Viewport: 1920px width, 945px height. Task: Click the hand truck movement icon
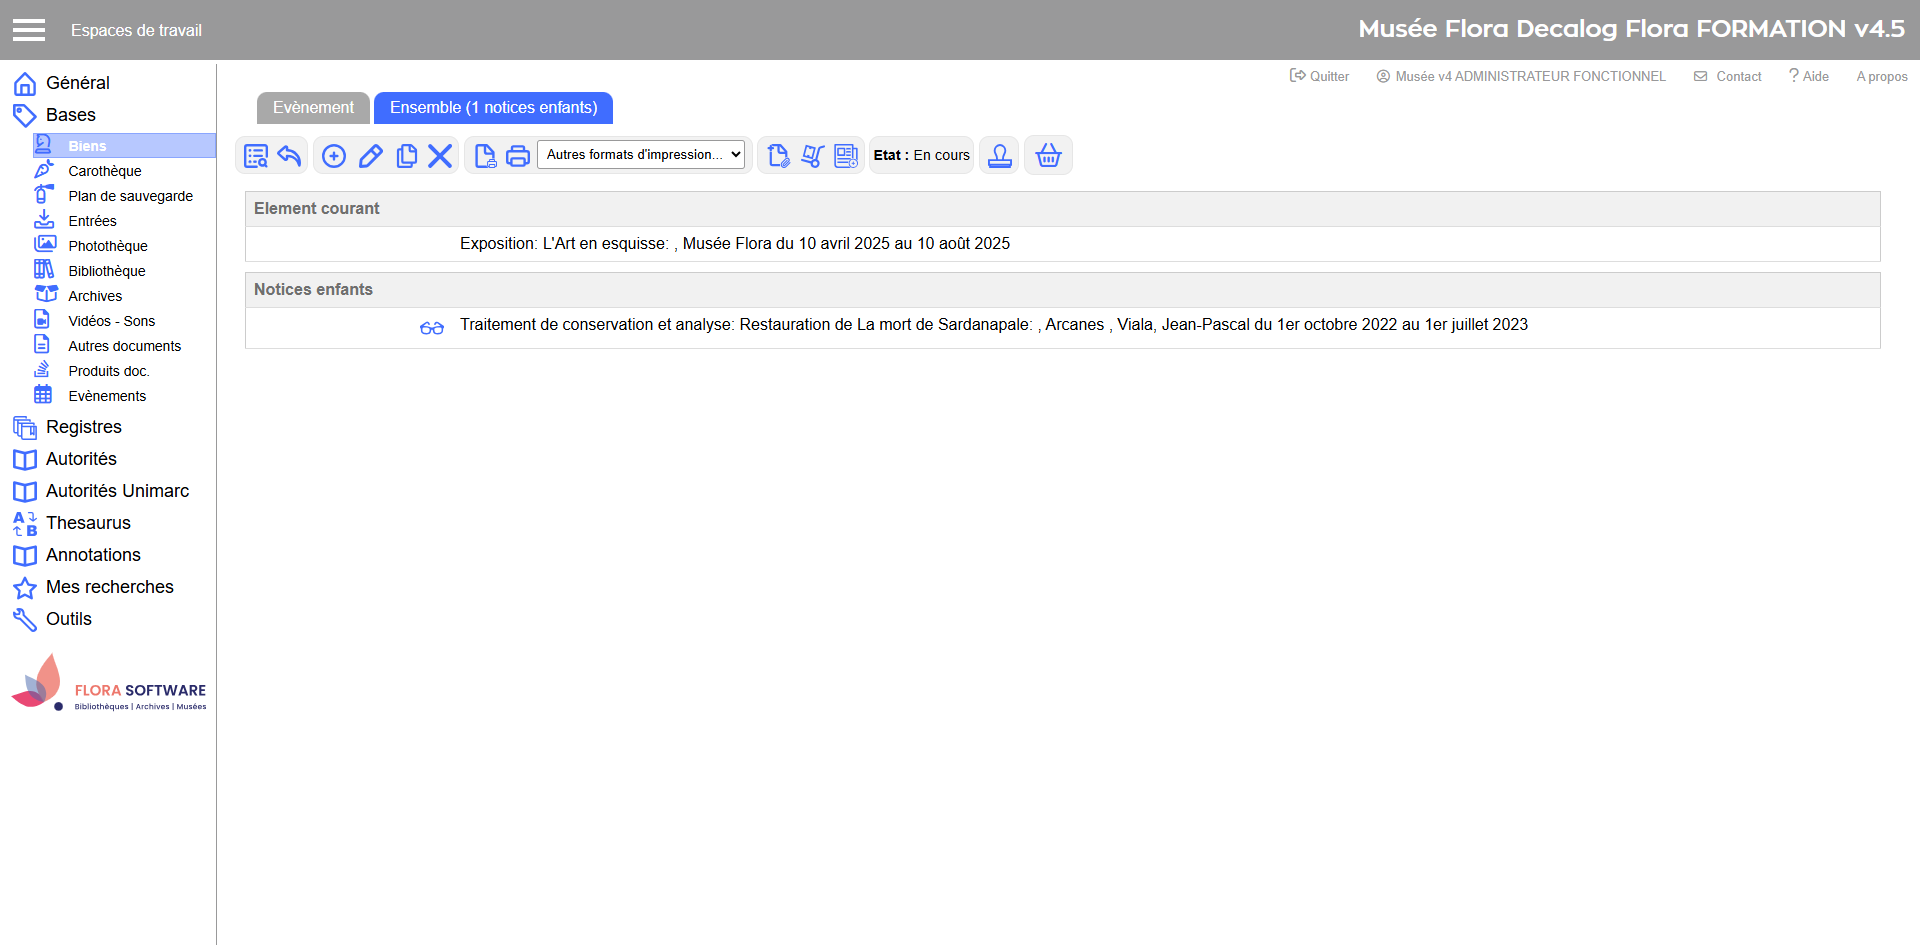[812, 156]
